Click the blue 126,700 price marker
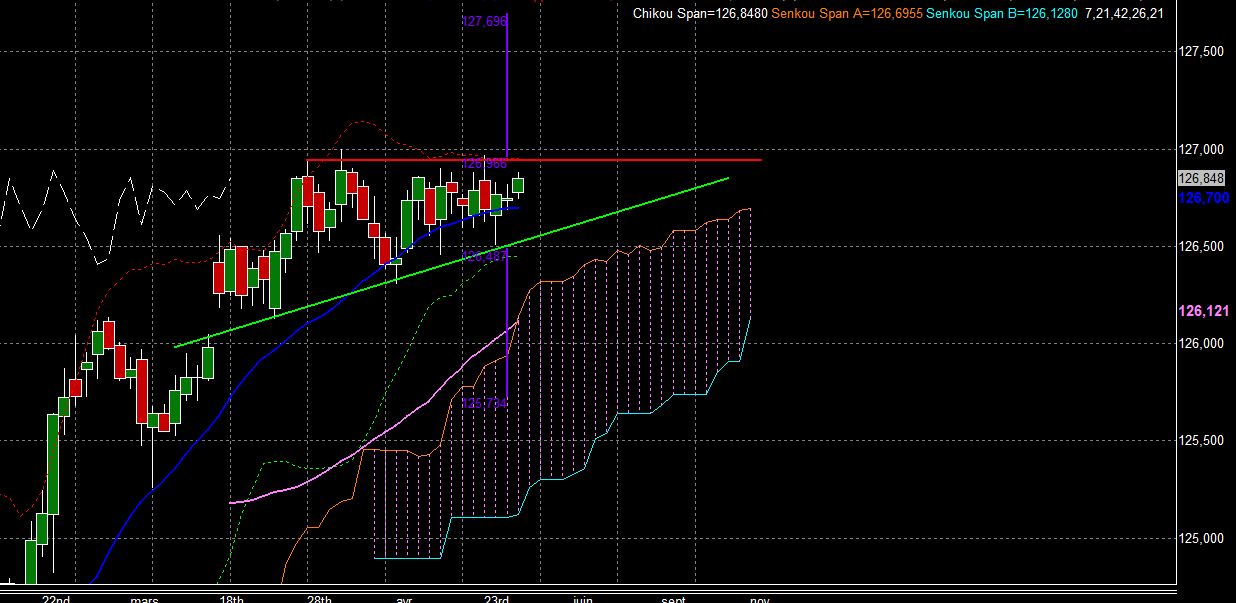Viewport: 1236px width, 603px height. [x=1203, y=198]
